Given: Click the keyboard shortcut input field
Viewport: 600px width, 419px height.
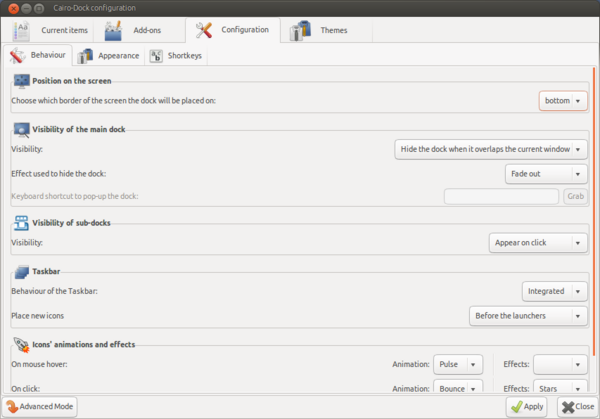Looking at the screenshot, I should pyautogui.click(x=501, y=196).
